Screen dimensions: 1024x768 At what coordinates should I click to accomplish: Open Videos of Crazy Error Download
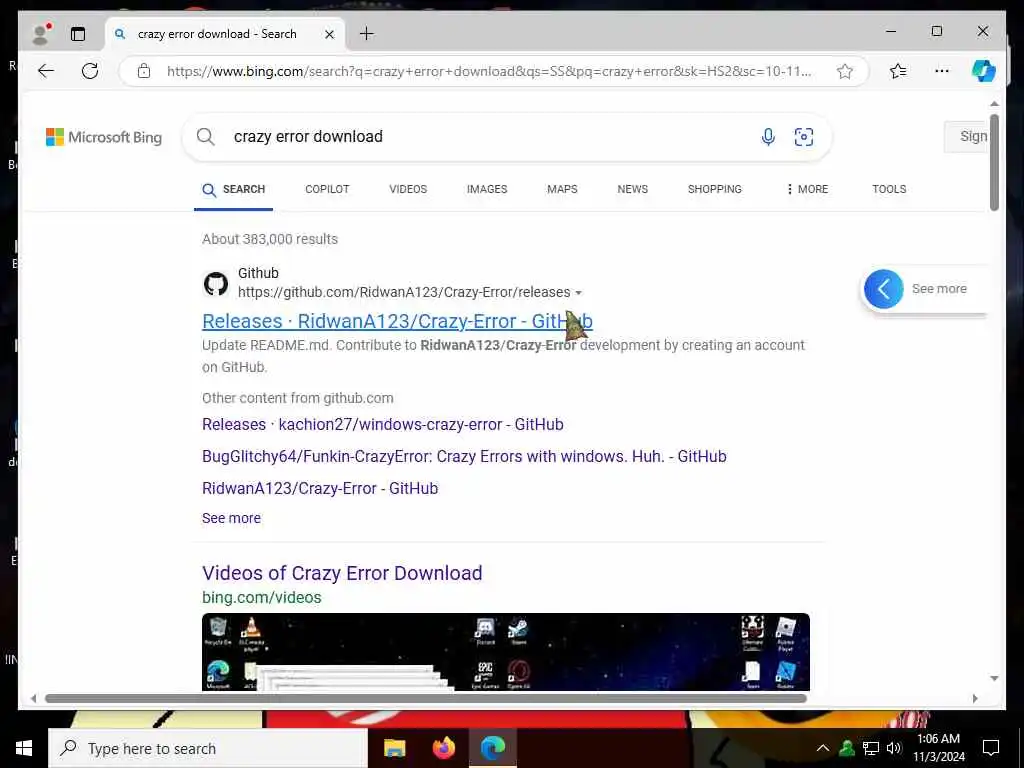(342, 573)
